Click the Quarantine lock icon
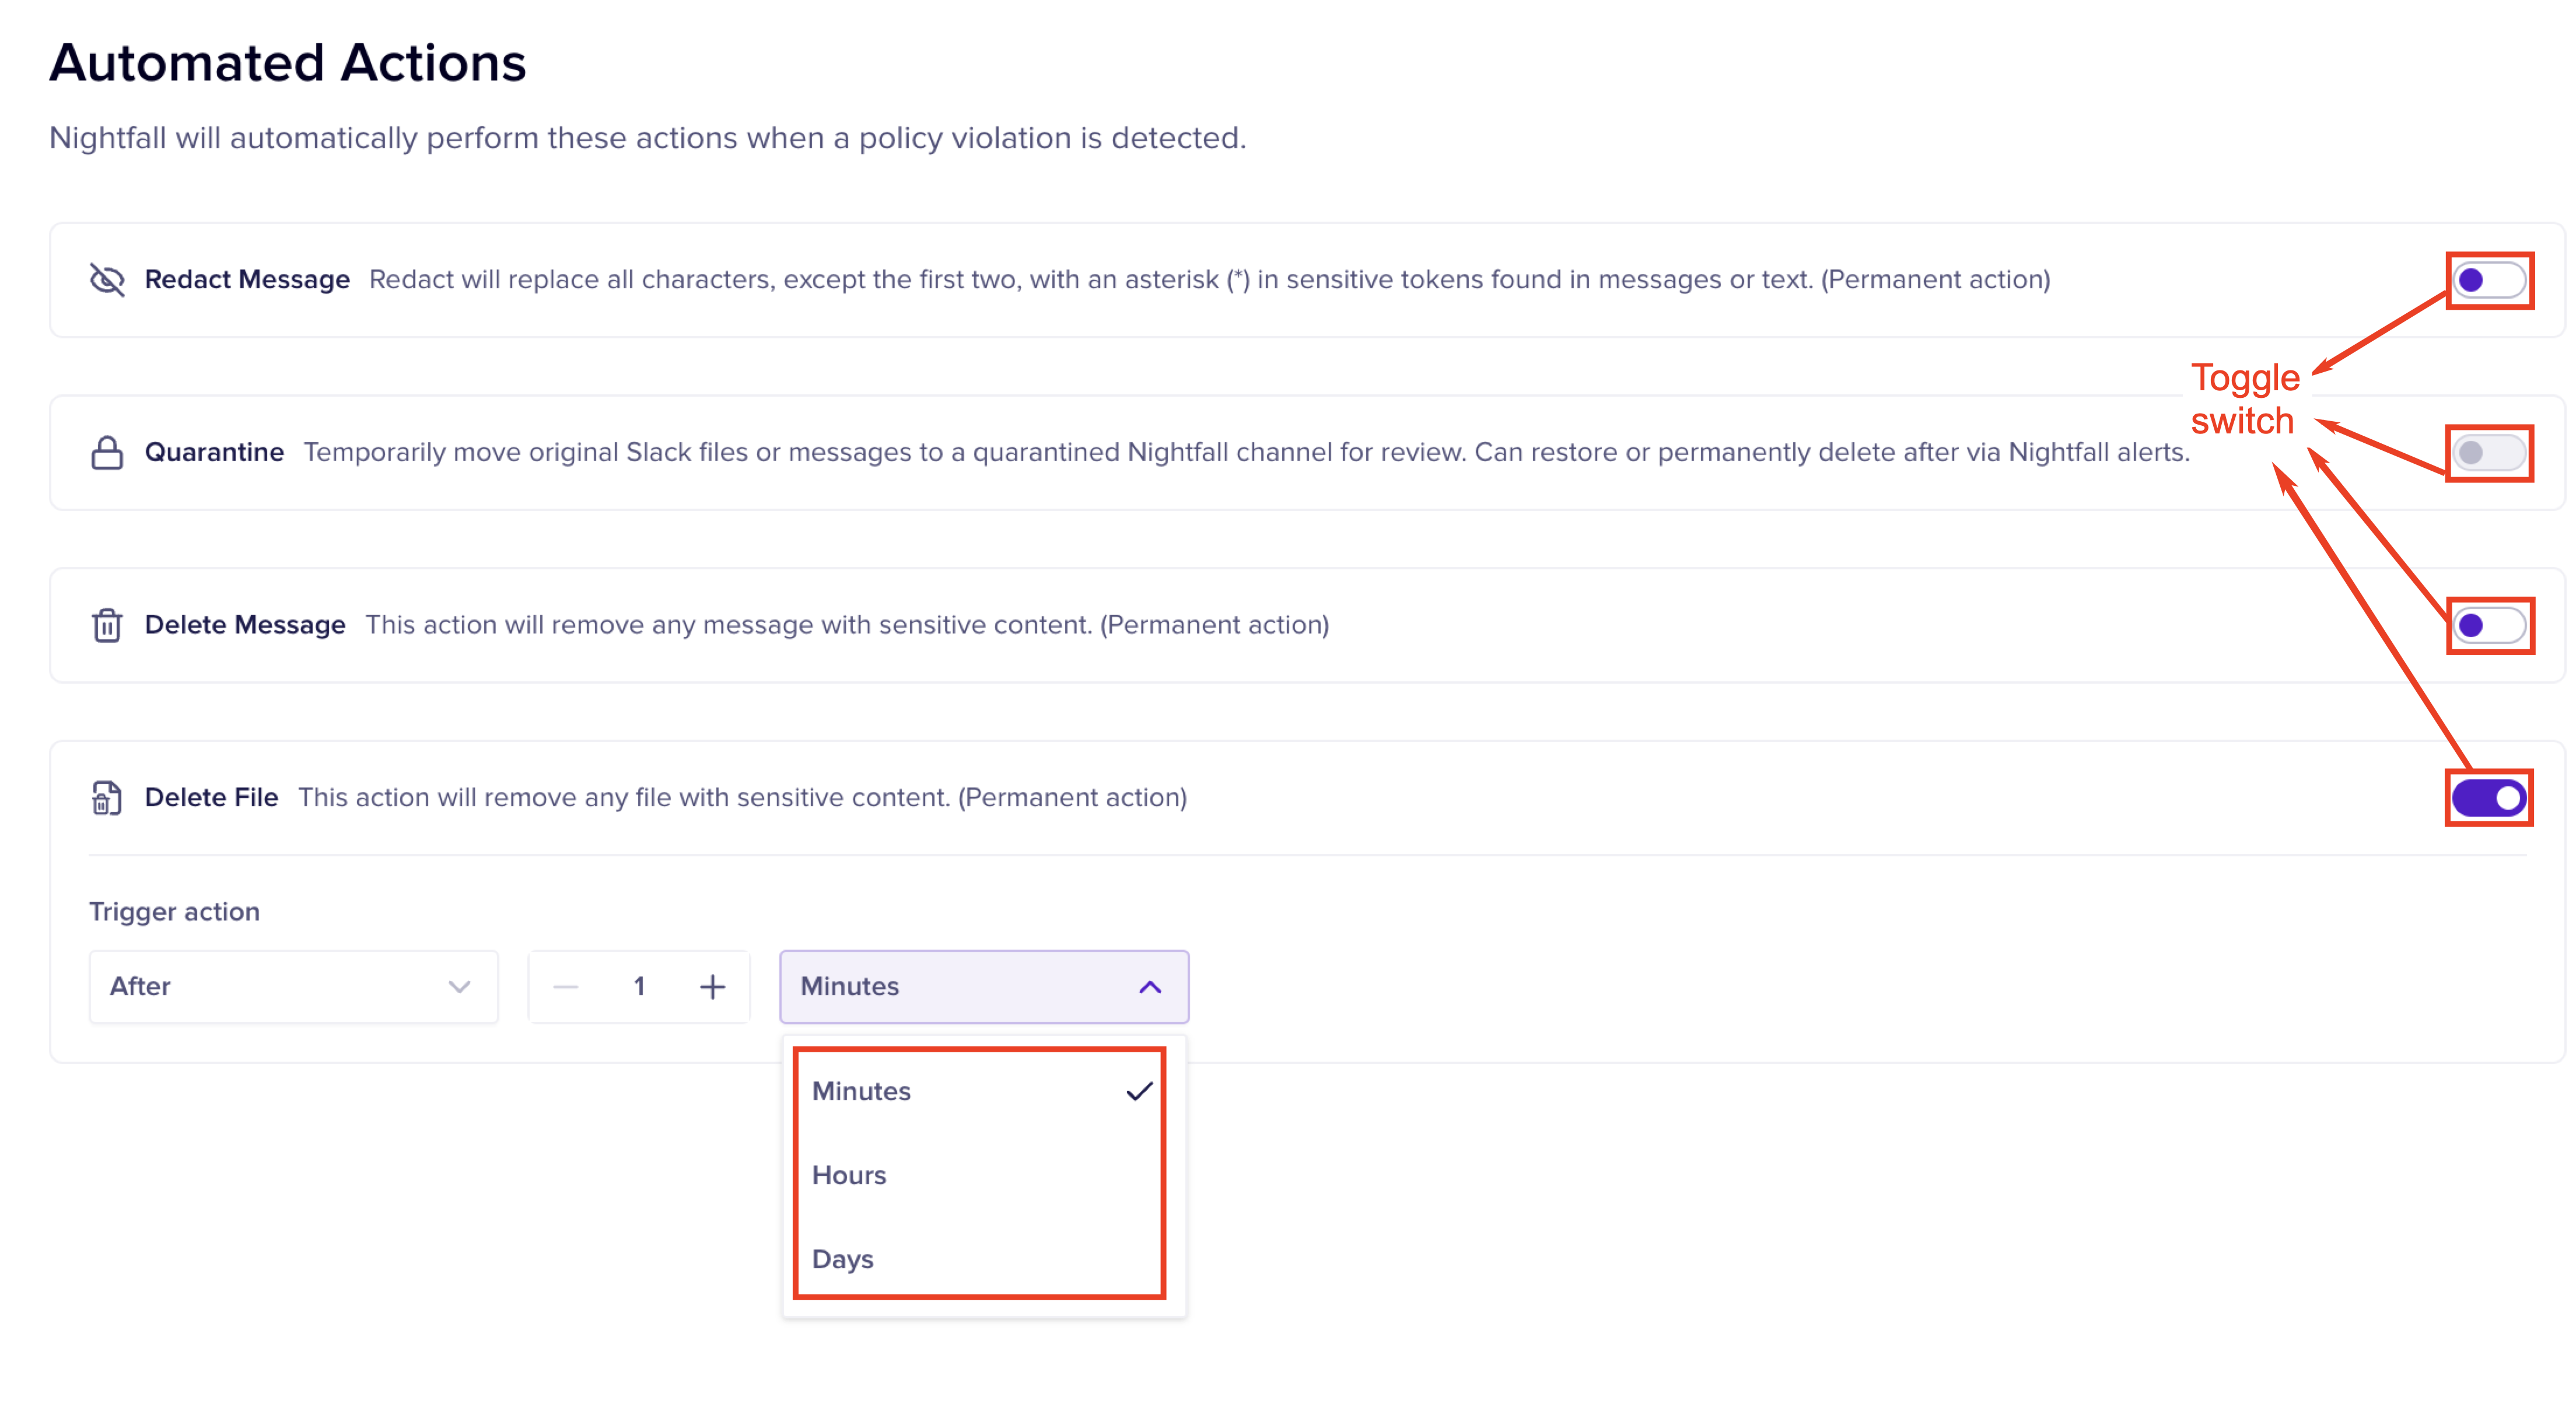 click(x=107, y=453)
